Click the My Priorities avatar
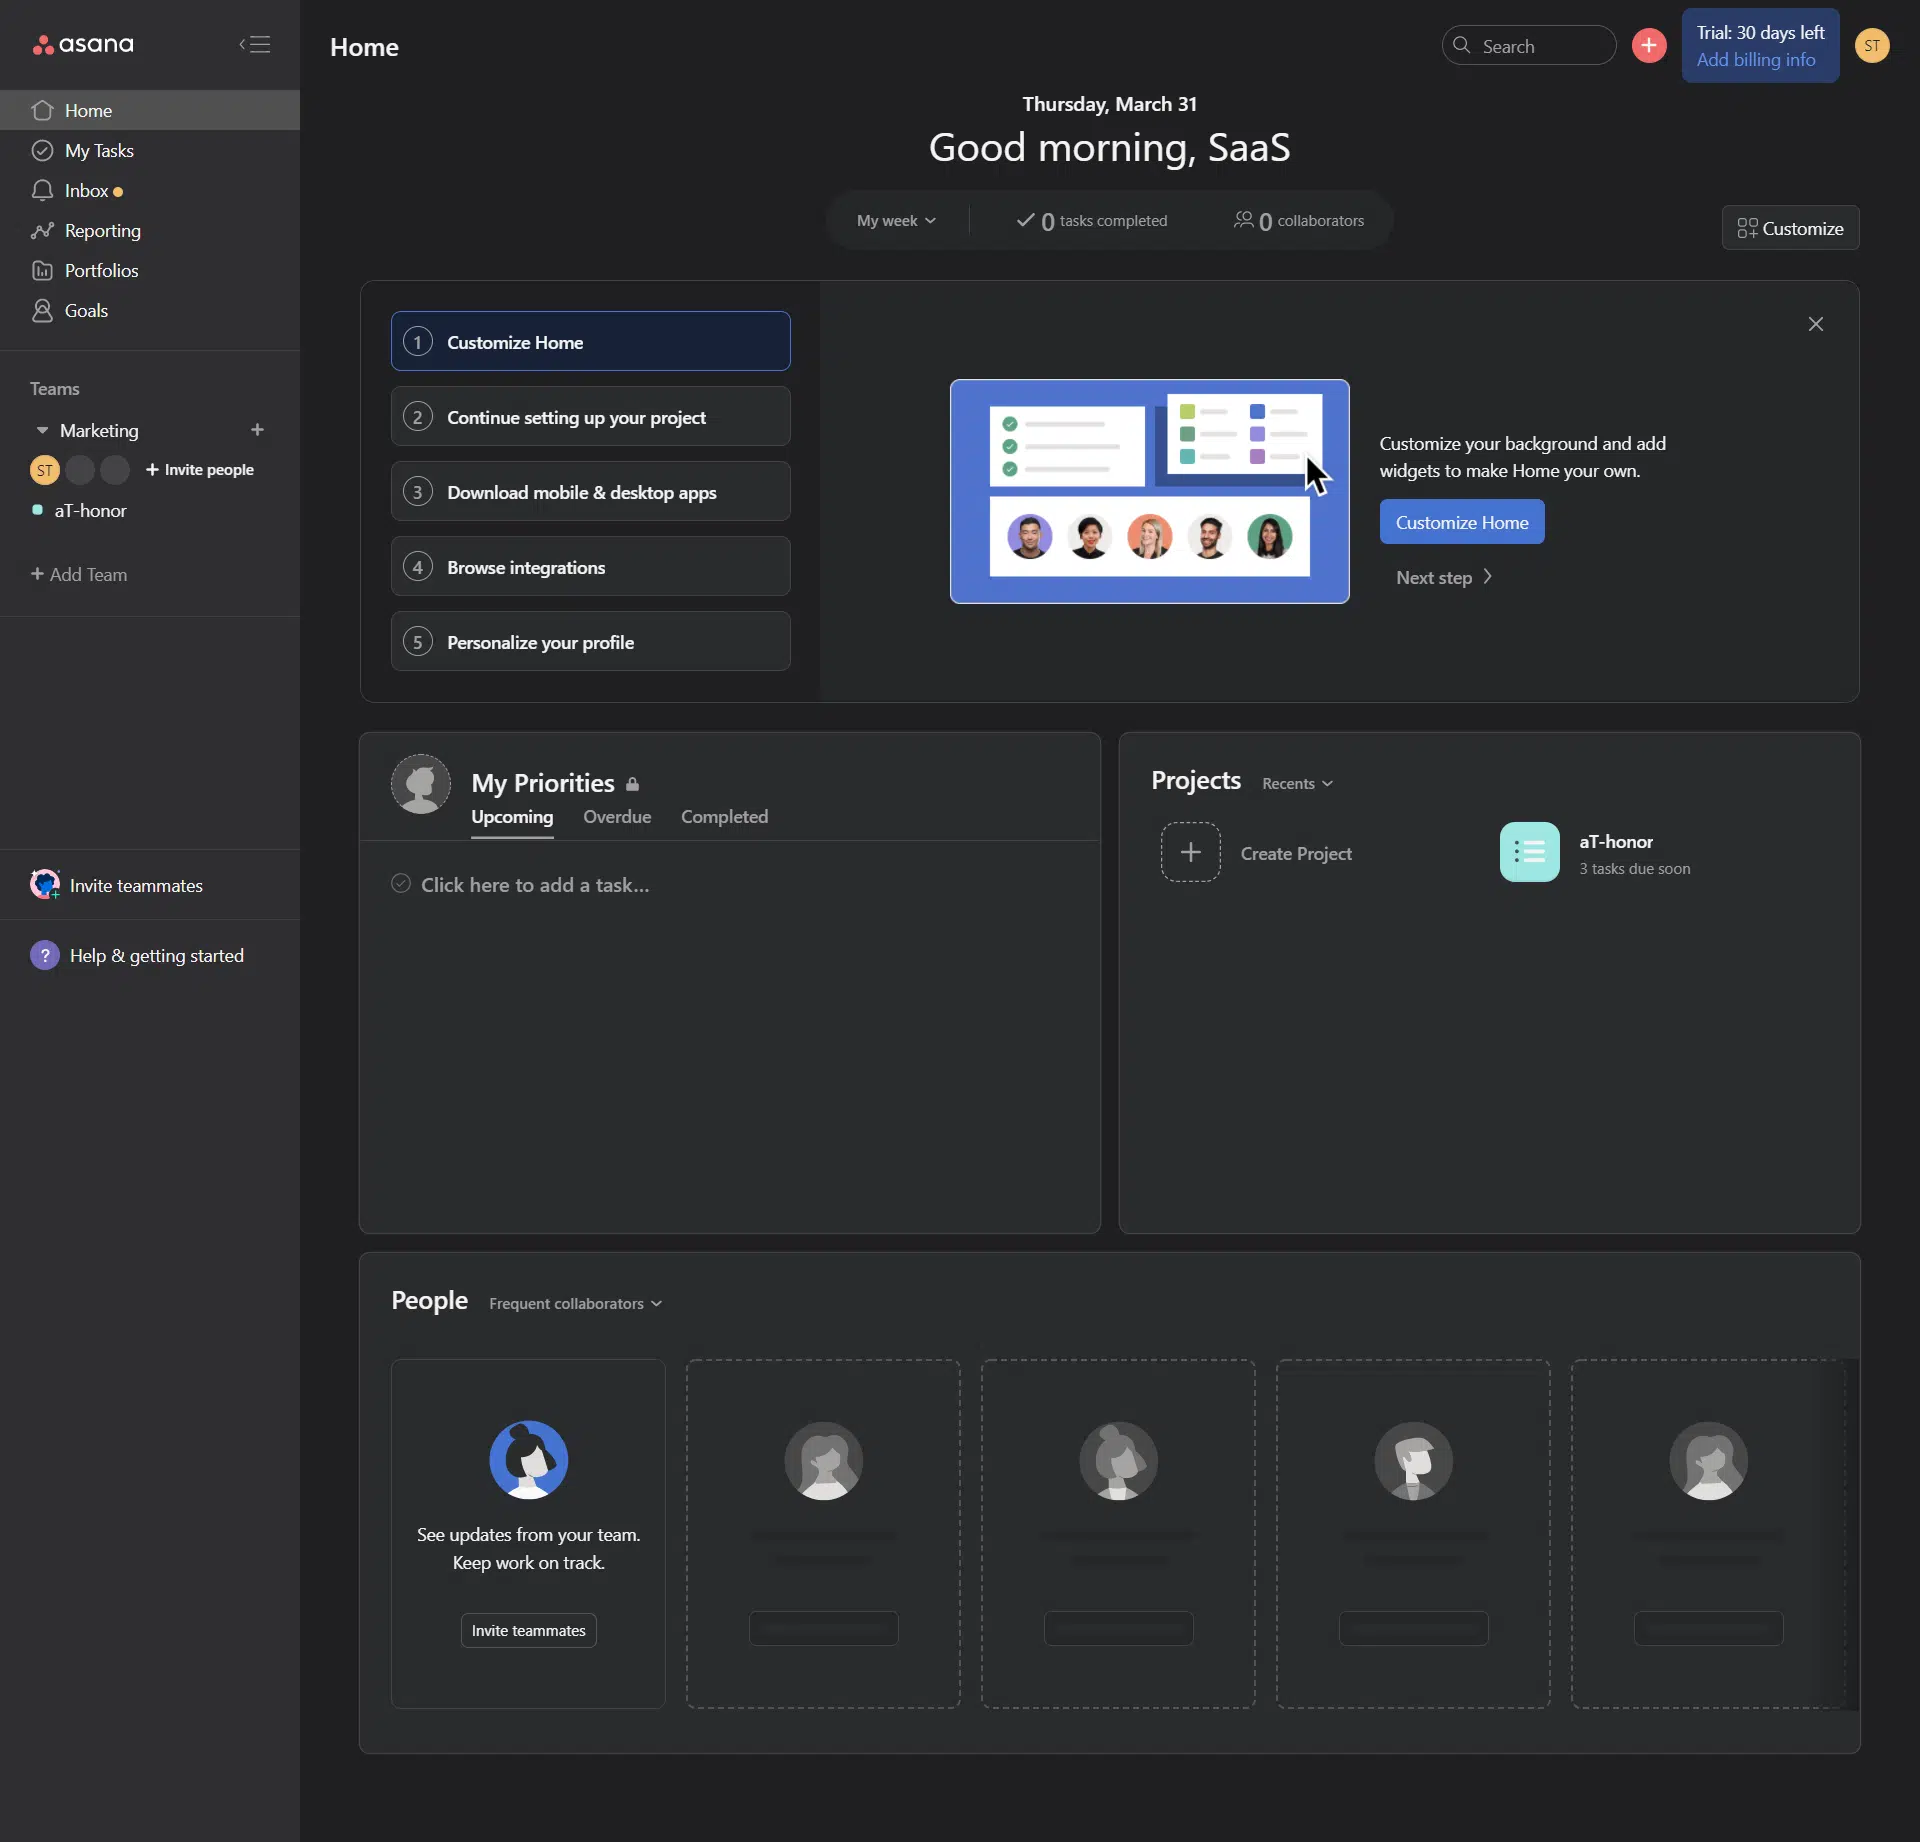 click(420, 783)
